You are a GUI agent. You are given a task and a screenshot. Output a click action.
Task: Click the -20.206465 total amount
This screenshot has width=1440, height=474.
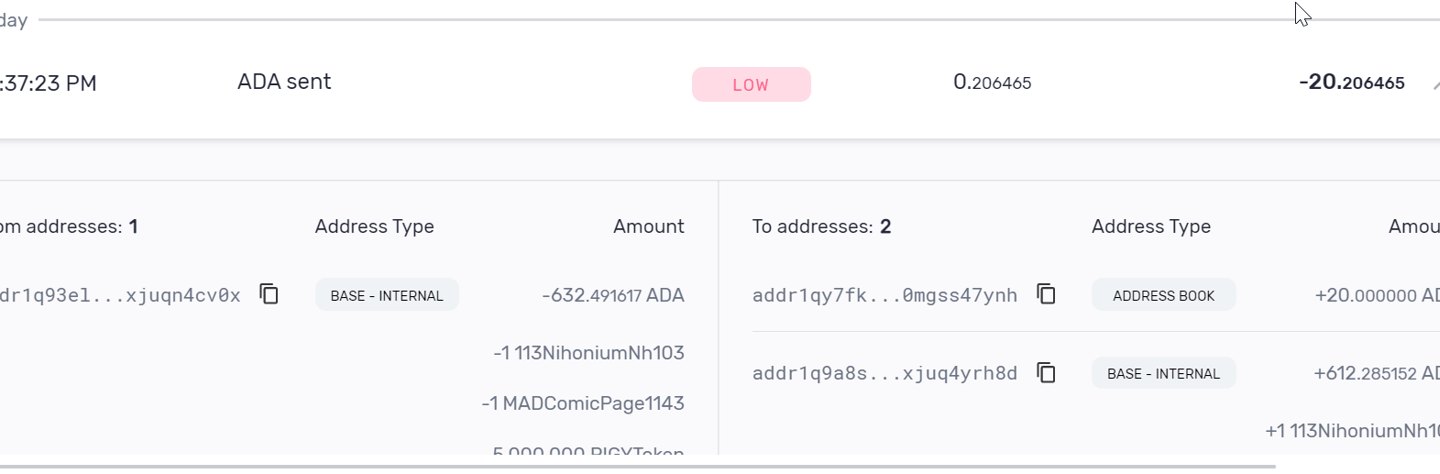(1351, 83)
